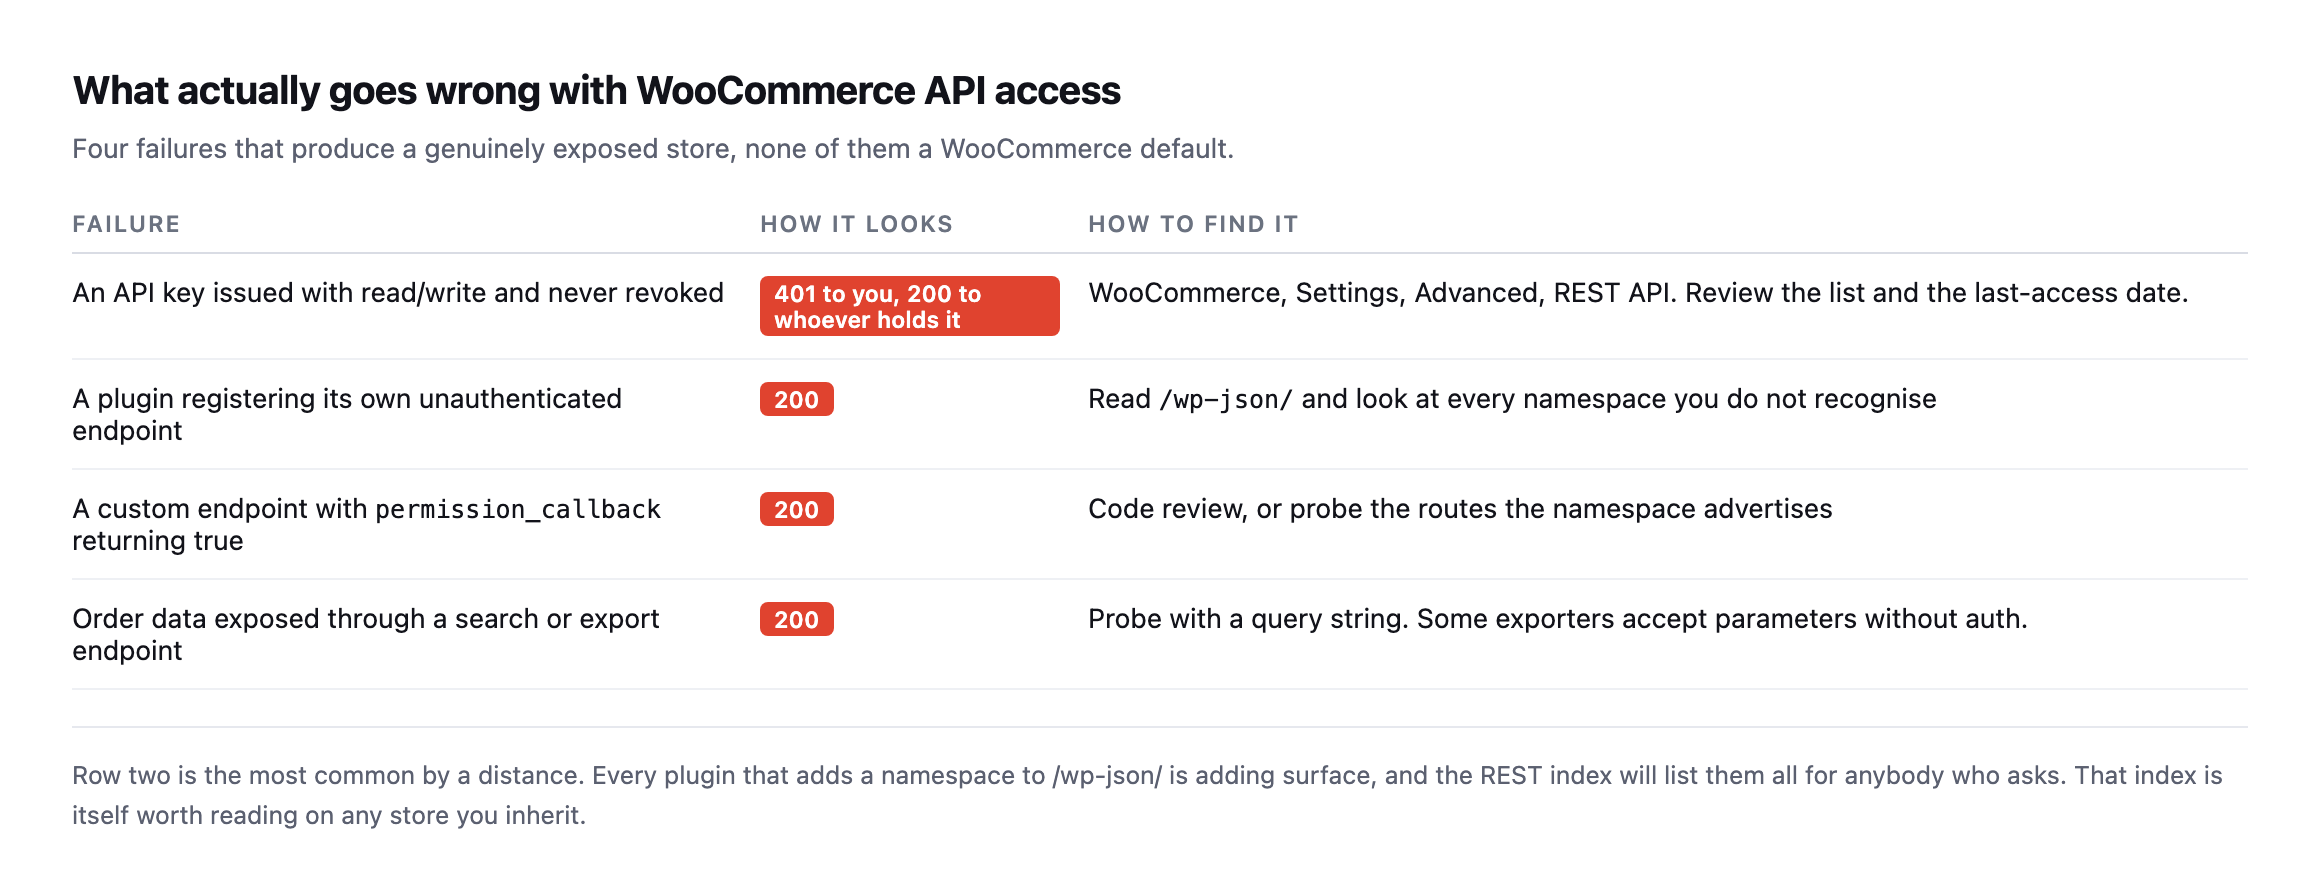Click 'Read /wp-json/ and look at every namespace' text
Image resolution: width=2320 pixels, height=886 pixels.
click(x=1512, y=399)
